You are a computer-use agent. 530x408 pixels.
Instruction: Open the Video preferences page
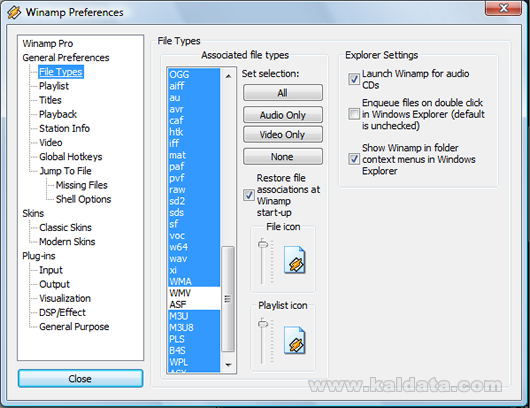pos(51,143)
